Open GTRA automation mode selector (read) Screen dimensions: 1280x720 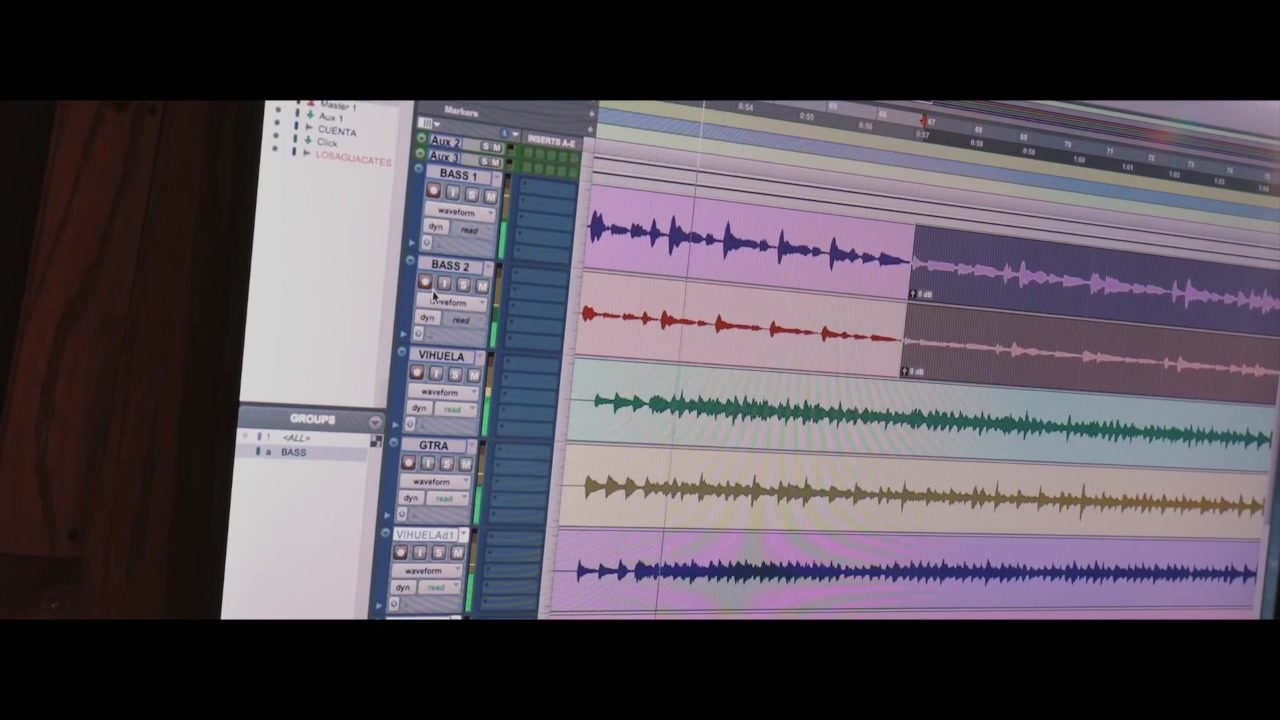(447, 498)
